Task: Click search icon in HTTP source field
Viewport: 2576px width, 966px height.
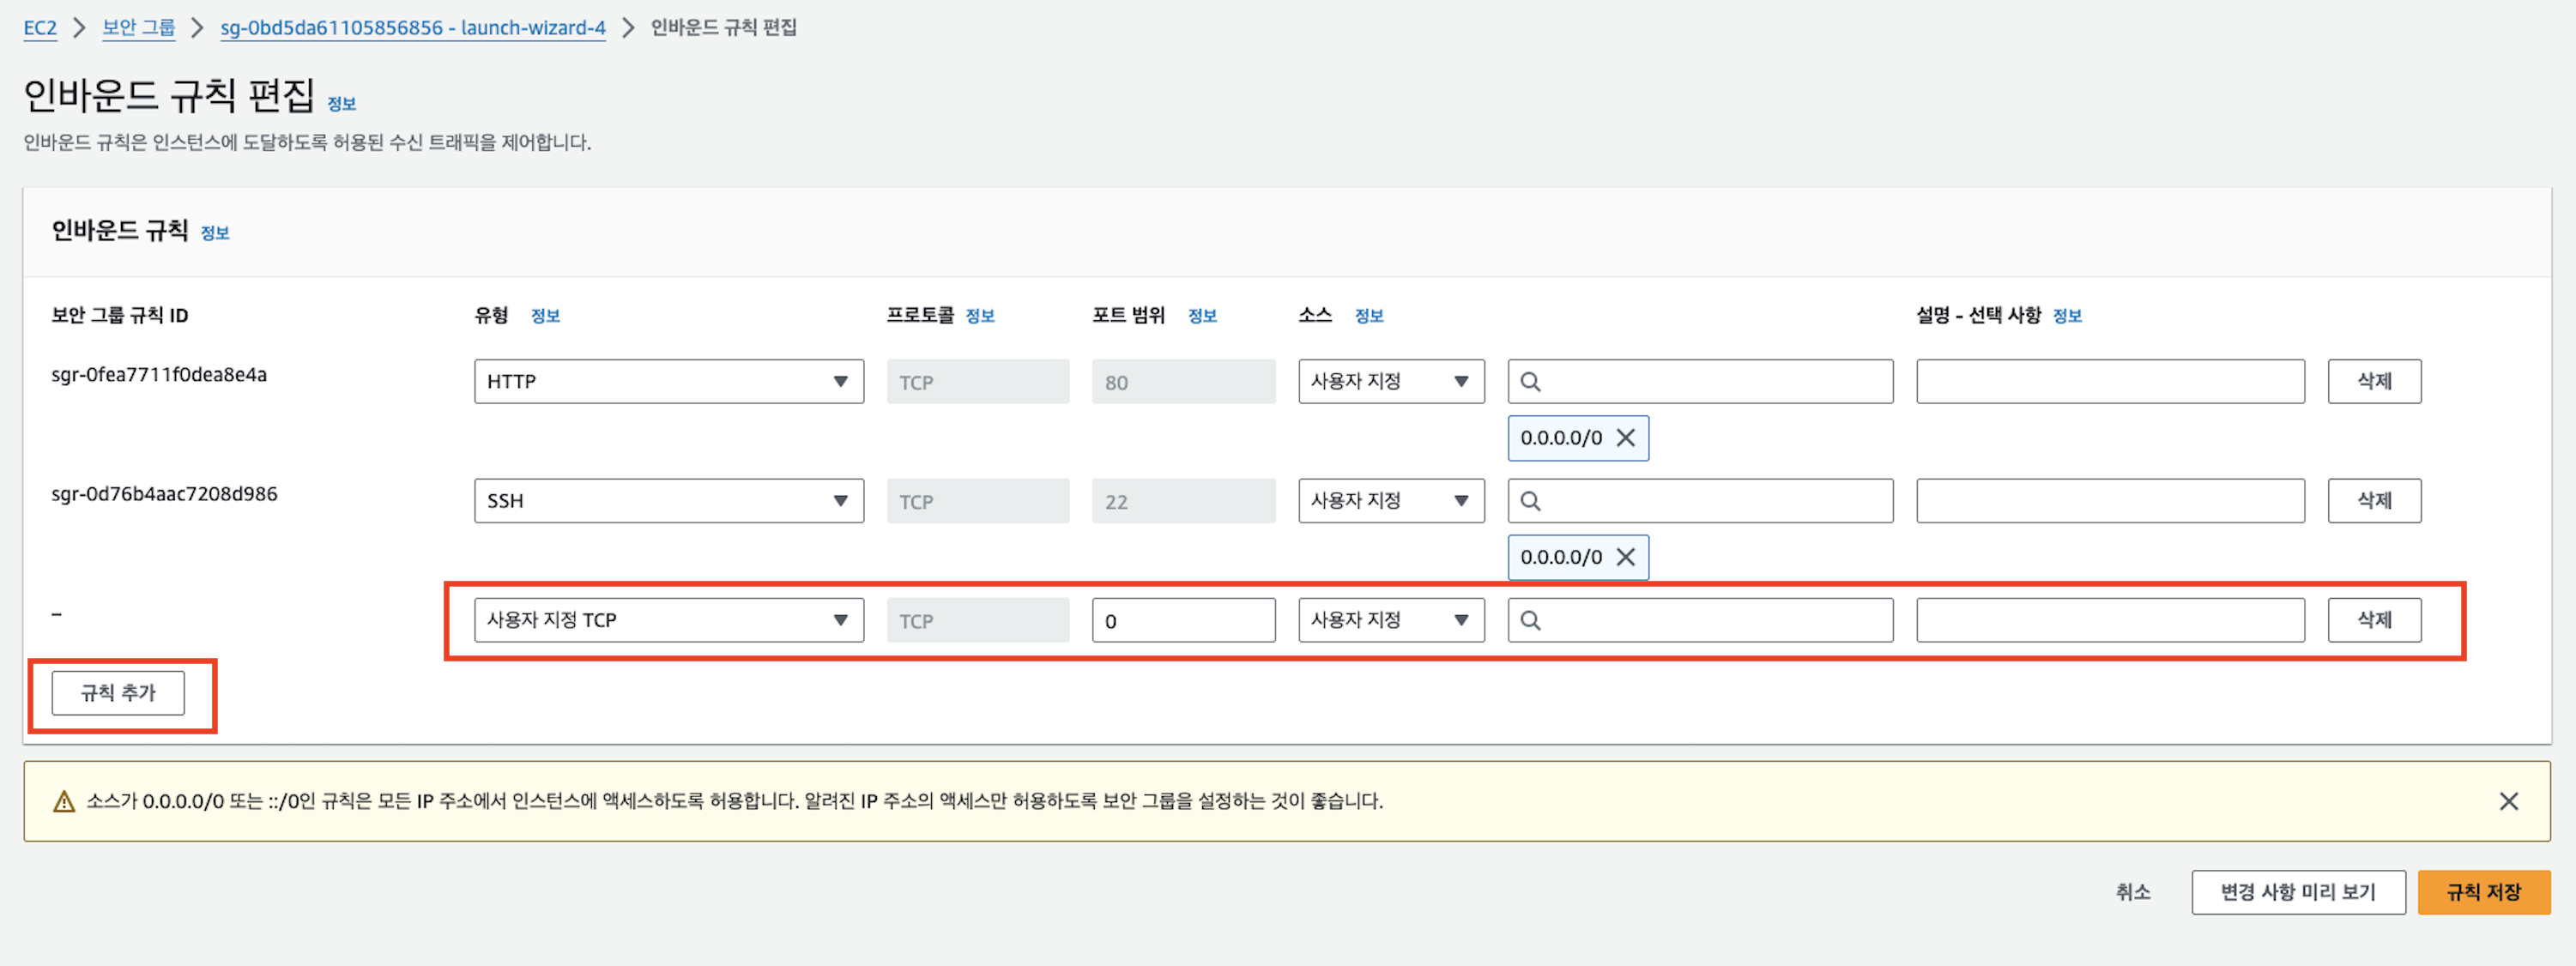Action: 1530,382
